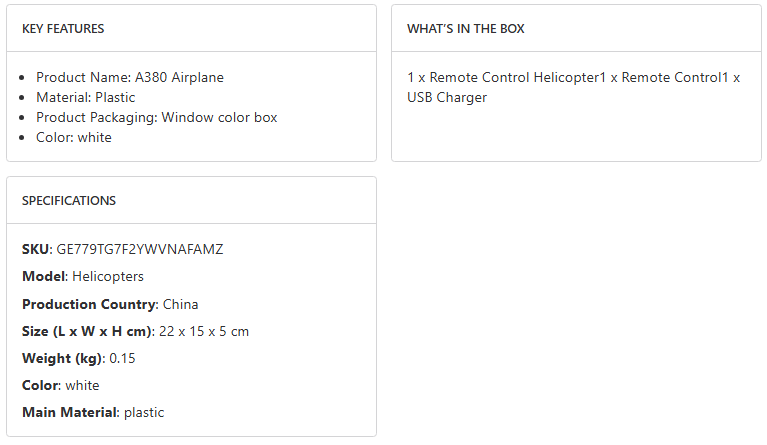This screenshot has width=767, height=445.
Task: Click the Helicopters model value
Action: (x=108, y=276)
